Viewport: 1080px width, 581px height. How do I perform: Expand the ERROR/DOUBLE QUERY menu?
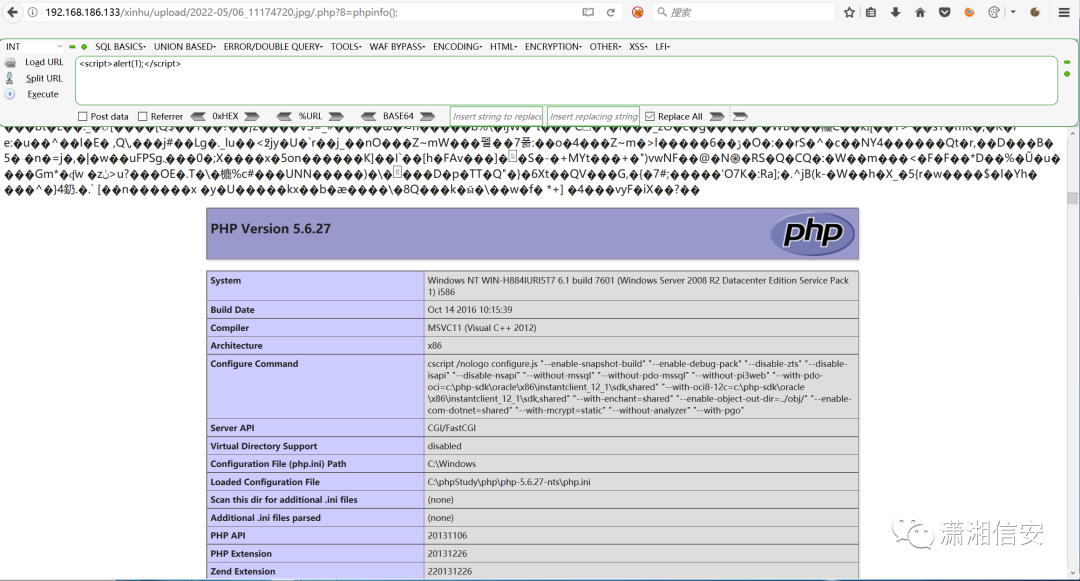tap(273, 47)
